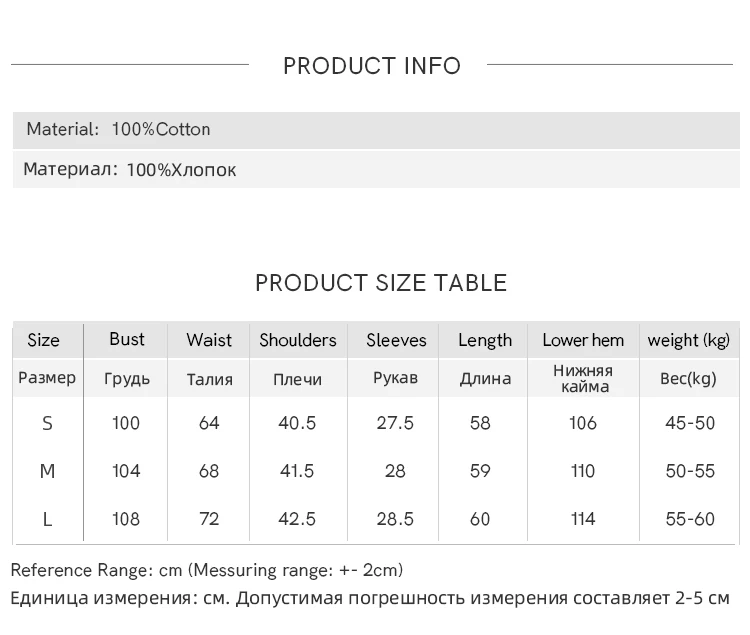Select the Shoulders column header

(x=298, y=340)
